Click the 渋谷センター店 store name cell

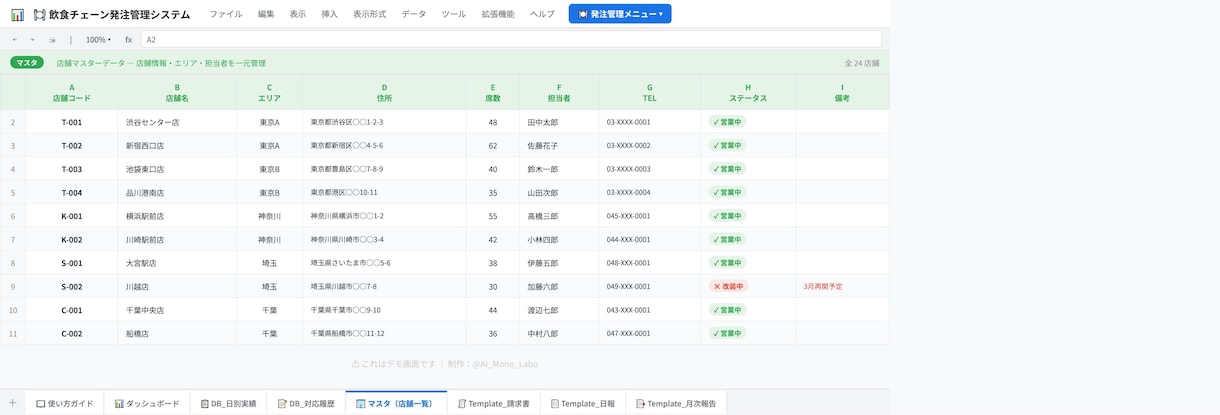pyautogui.click(x=177, y=122)
